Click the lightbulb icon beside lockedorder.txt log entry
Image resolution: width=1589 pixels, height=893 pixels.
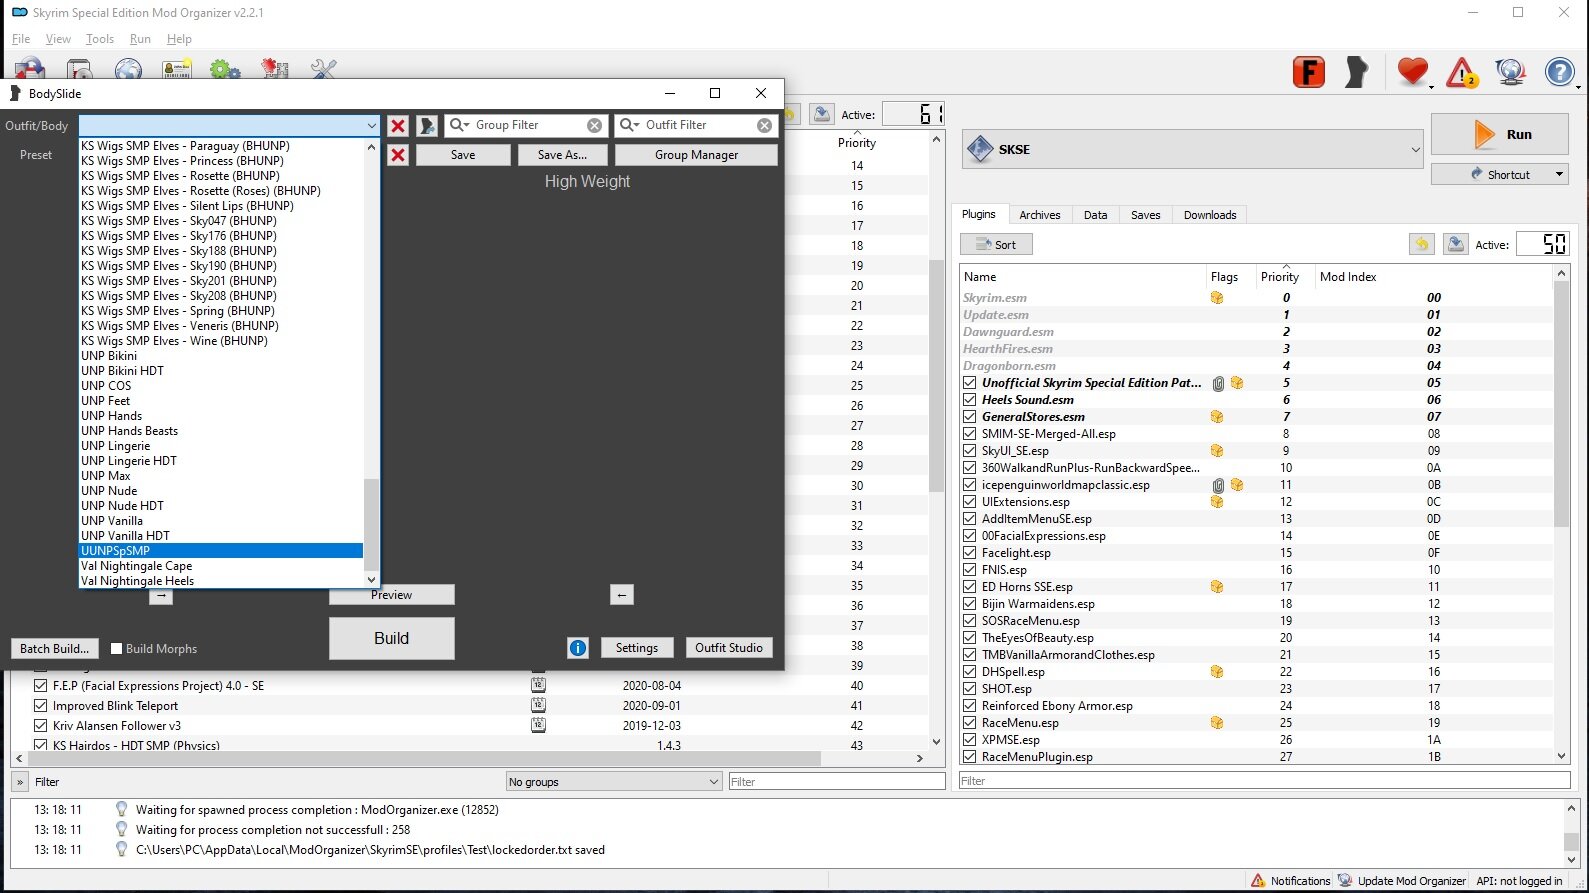pyautogui.click(x=122, y=850)
